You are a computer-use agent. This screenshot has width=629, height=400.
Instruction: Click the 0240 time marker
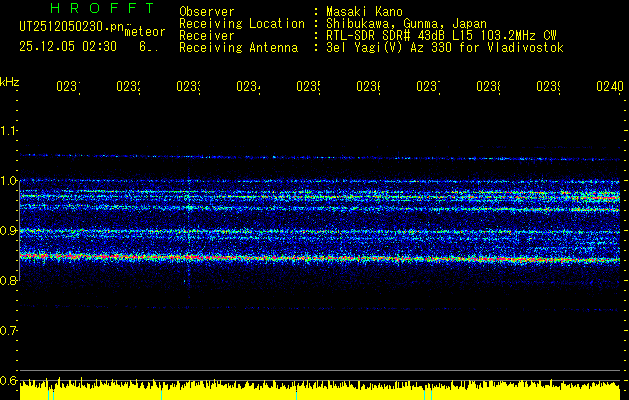(608, 87)
